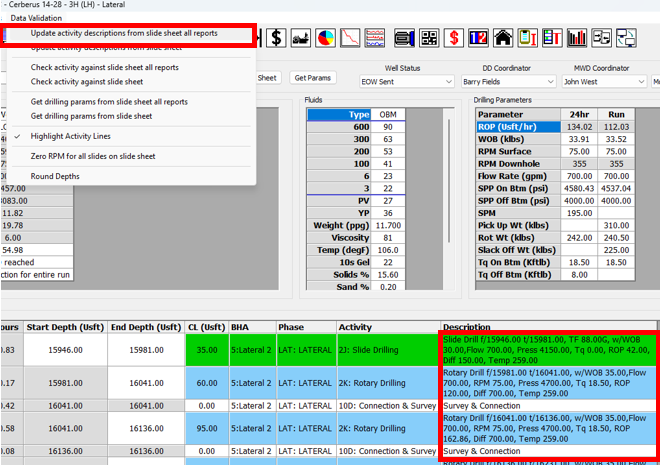Open the pie chart icon
Viewport: 660px width, 465px height.
pos(326,38)
